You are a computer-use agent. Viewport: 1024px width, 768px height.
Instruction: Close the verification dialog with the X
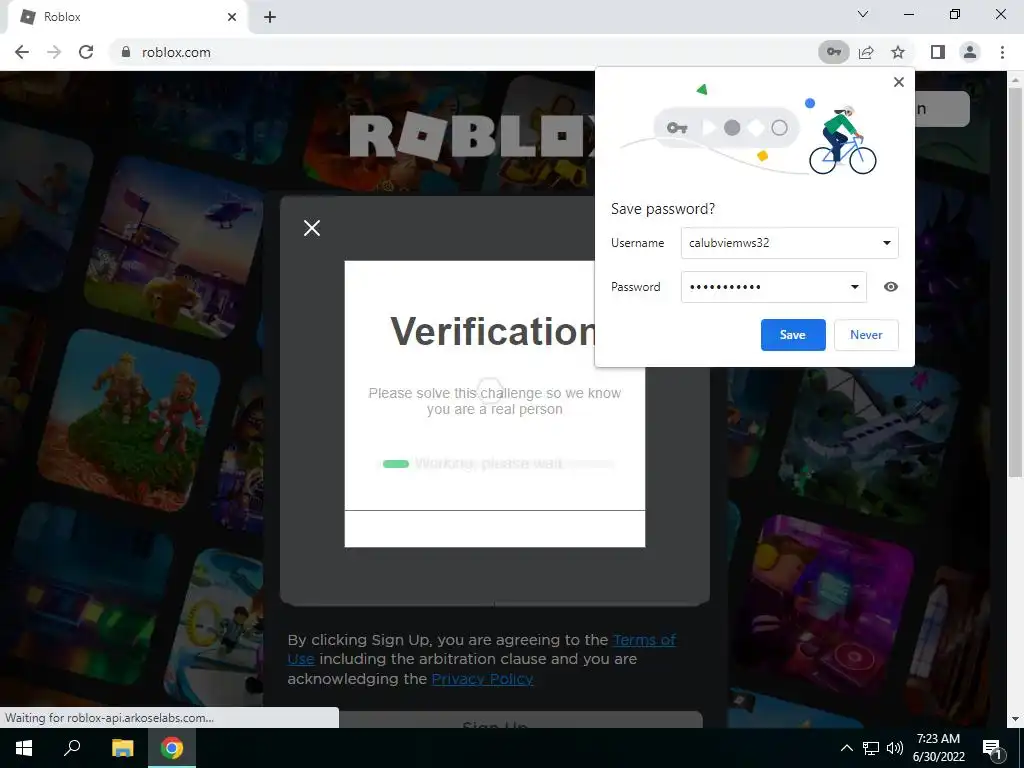312,228
